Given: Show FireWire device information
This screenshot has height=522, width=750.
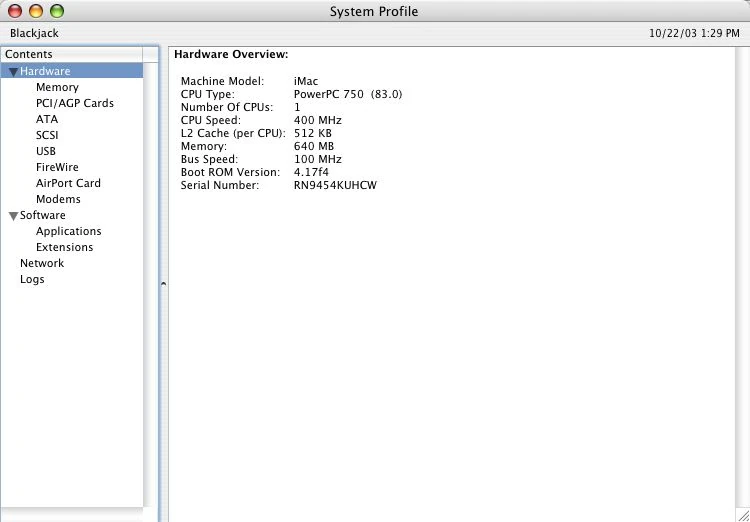Looking at the screenshot, I should (x=57, y=167).
